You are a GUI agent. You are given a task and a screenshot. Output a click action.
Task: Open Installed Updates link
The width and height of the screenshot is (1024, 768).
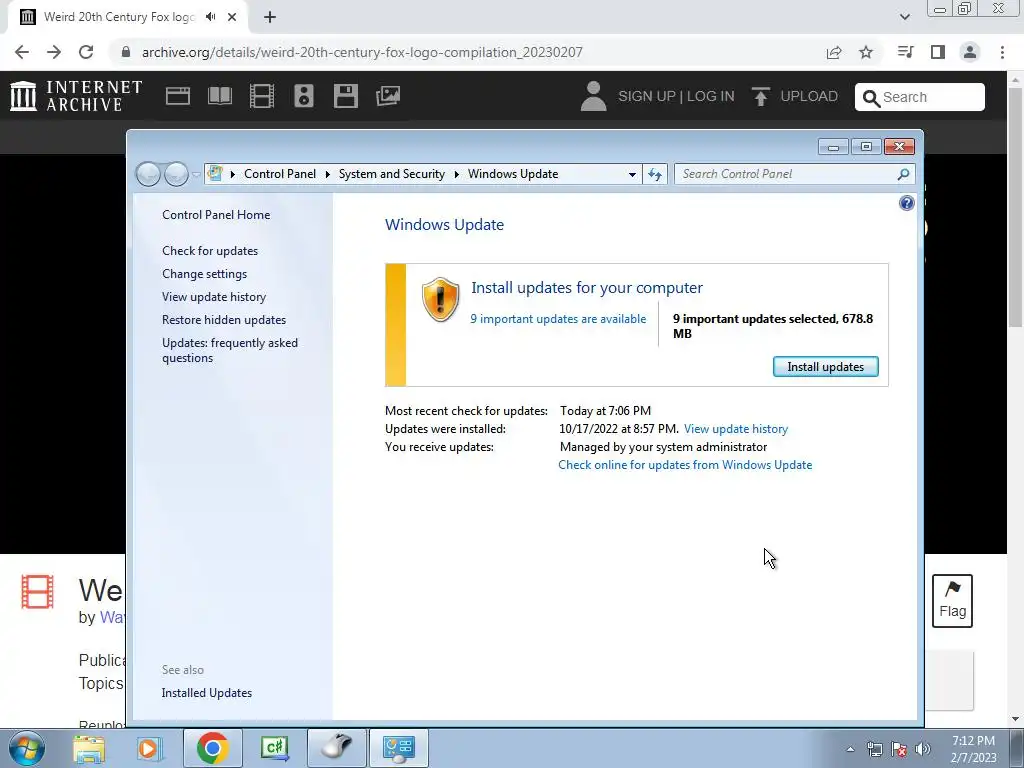tap(207, 693)
